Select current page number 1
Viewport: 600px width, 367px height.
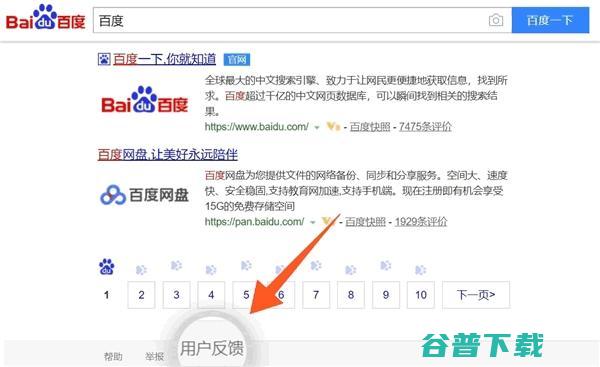(106, 295)
